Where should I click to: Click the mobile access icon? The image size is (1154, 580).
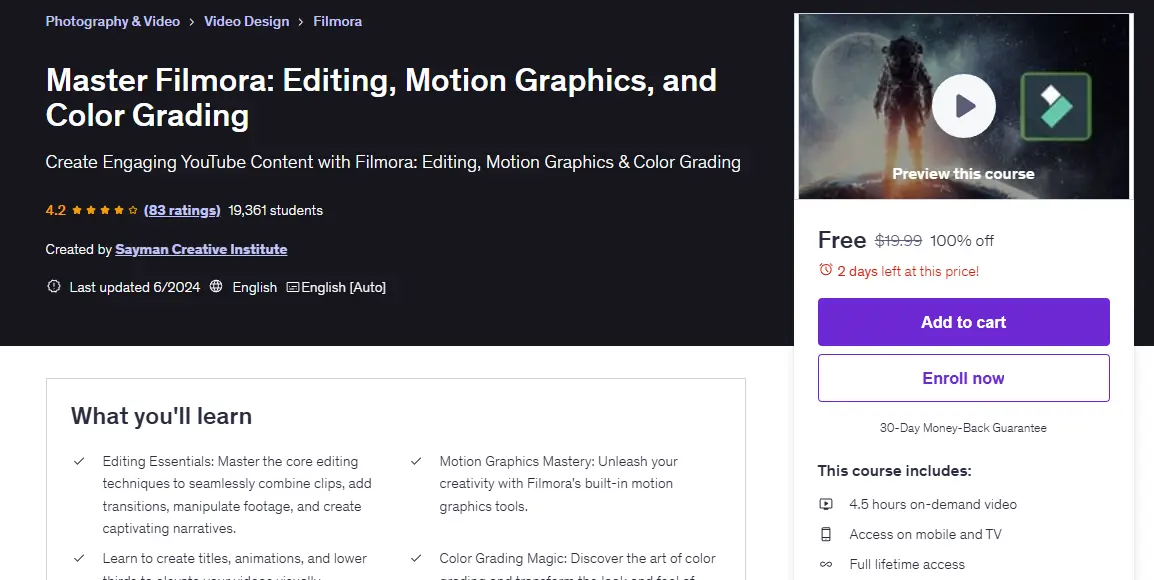point(826,534)
